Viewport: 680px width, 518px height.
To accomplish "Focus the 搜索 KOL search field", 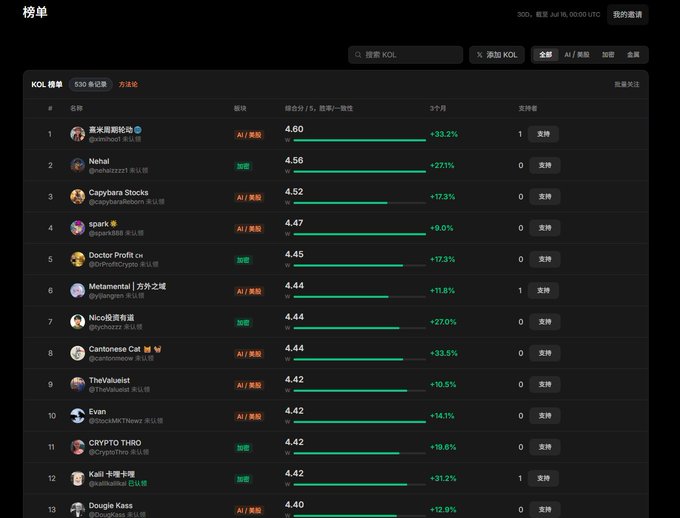I will pos(405,55).
